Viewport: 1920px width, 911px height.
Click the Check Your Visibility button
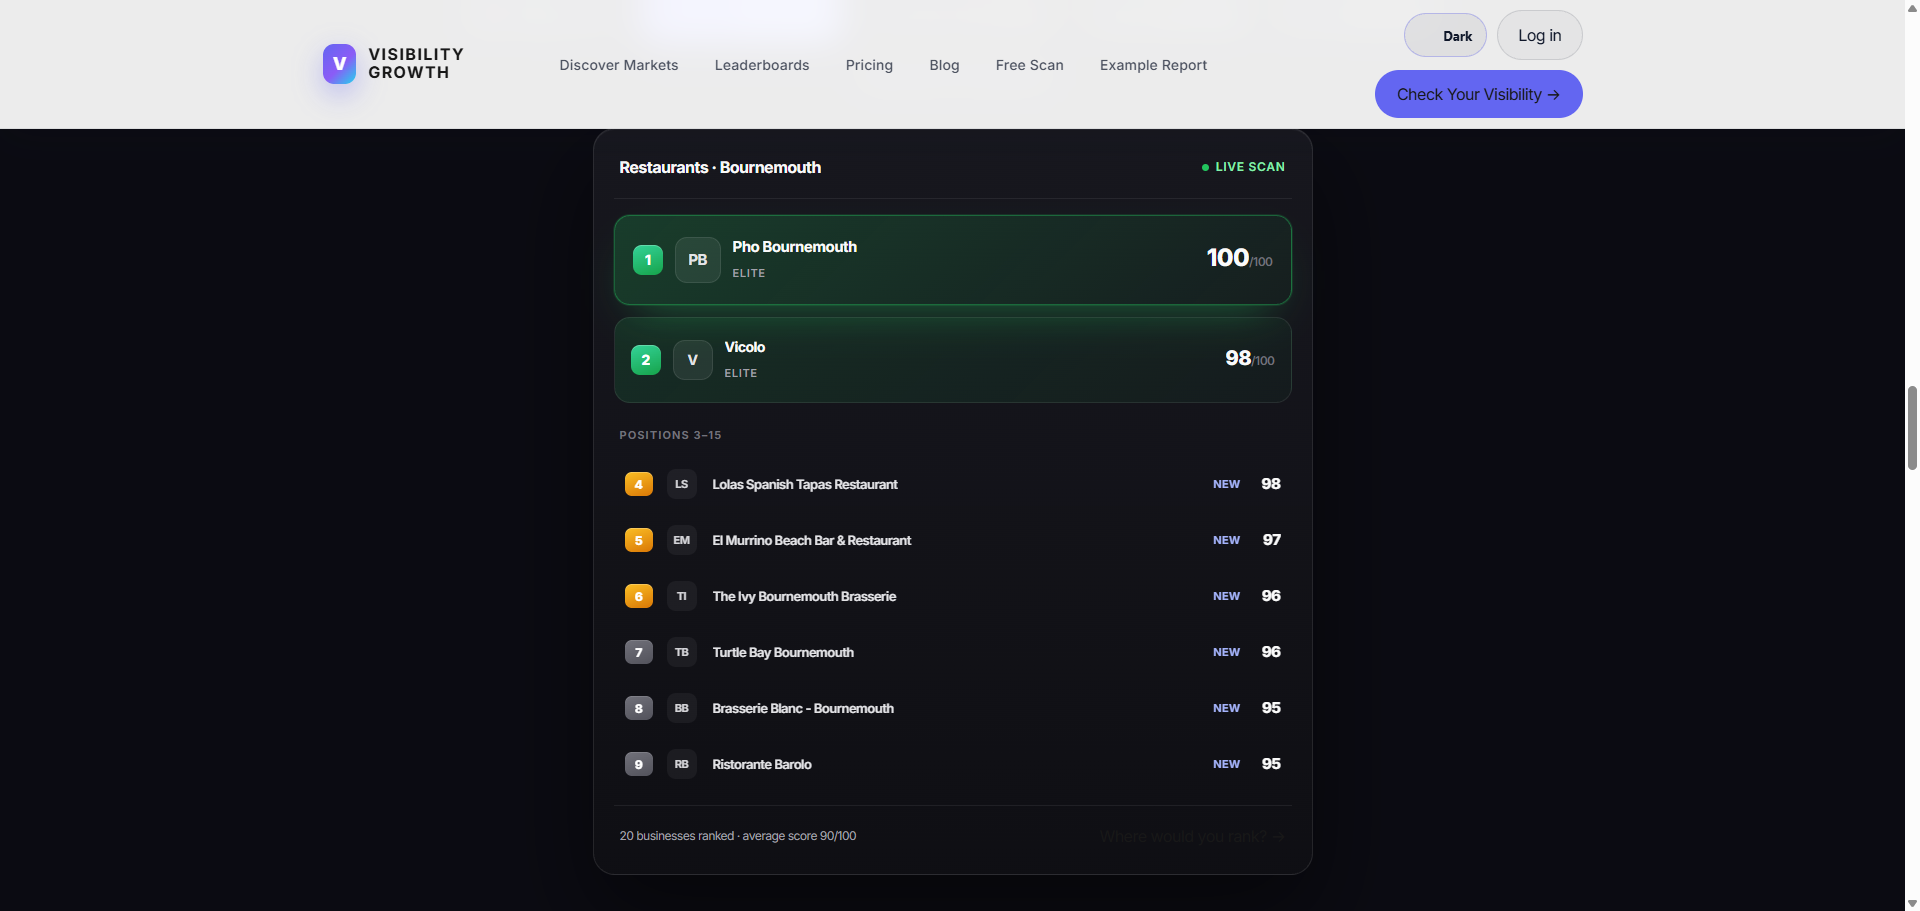pyautogui.click(x=1479, y=94)
